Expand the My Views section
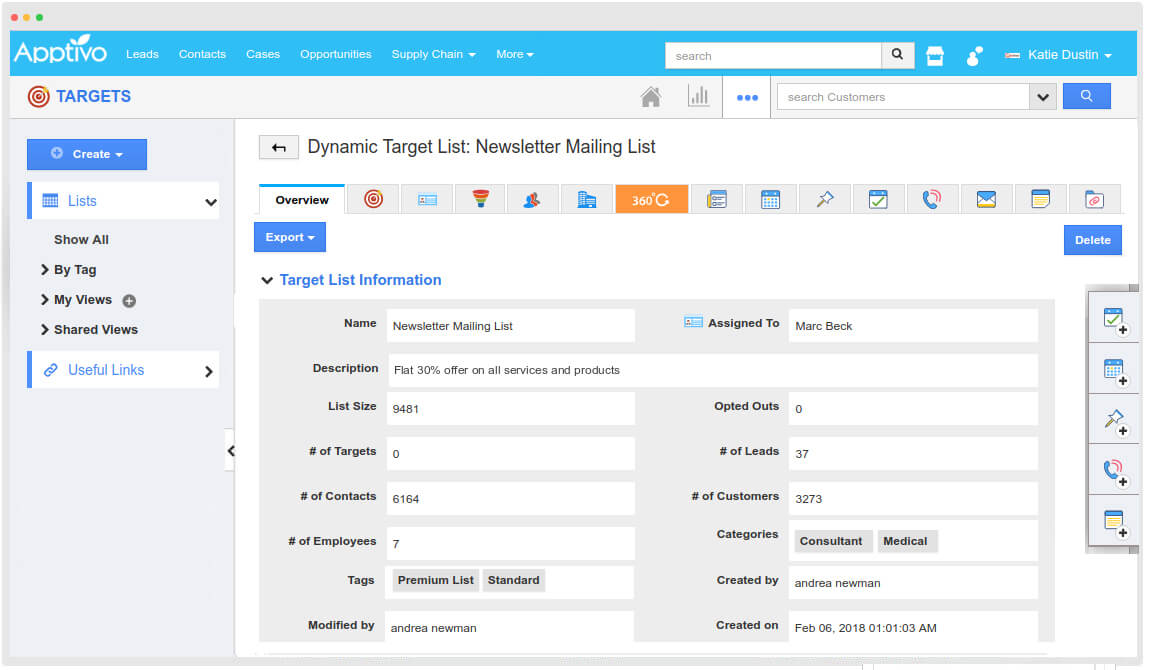Viewport: 1150px width, 670px height. pyautogui.click(x=80, y=299)
